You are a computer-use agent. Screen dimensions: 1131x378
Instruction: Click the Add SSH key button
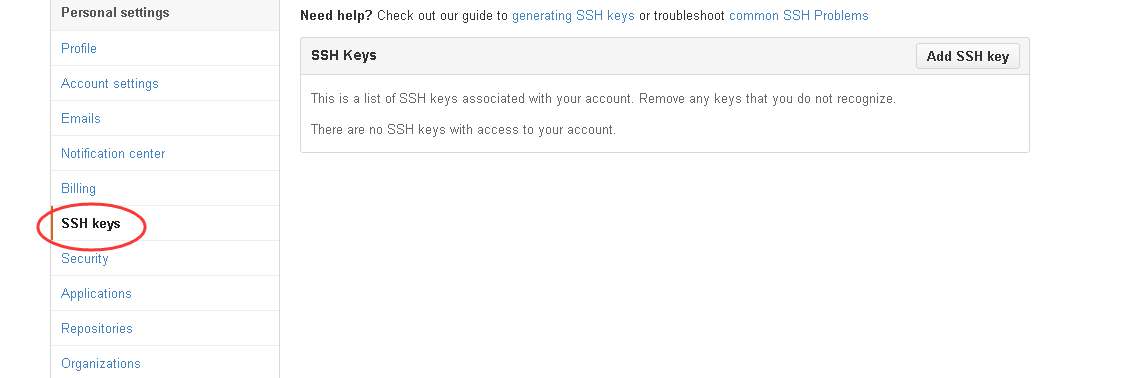[x=967, y=56]
